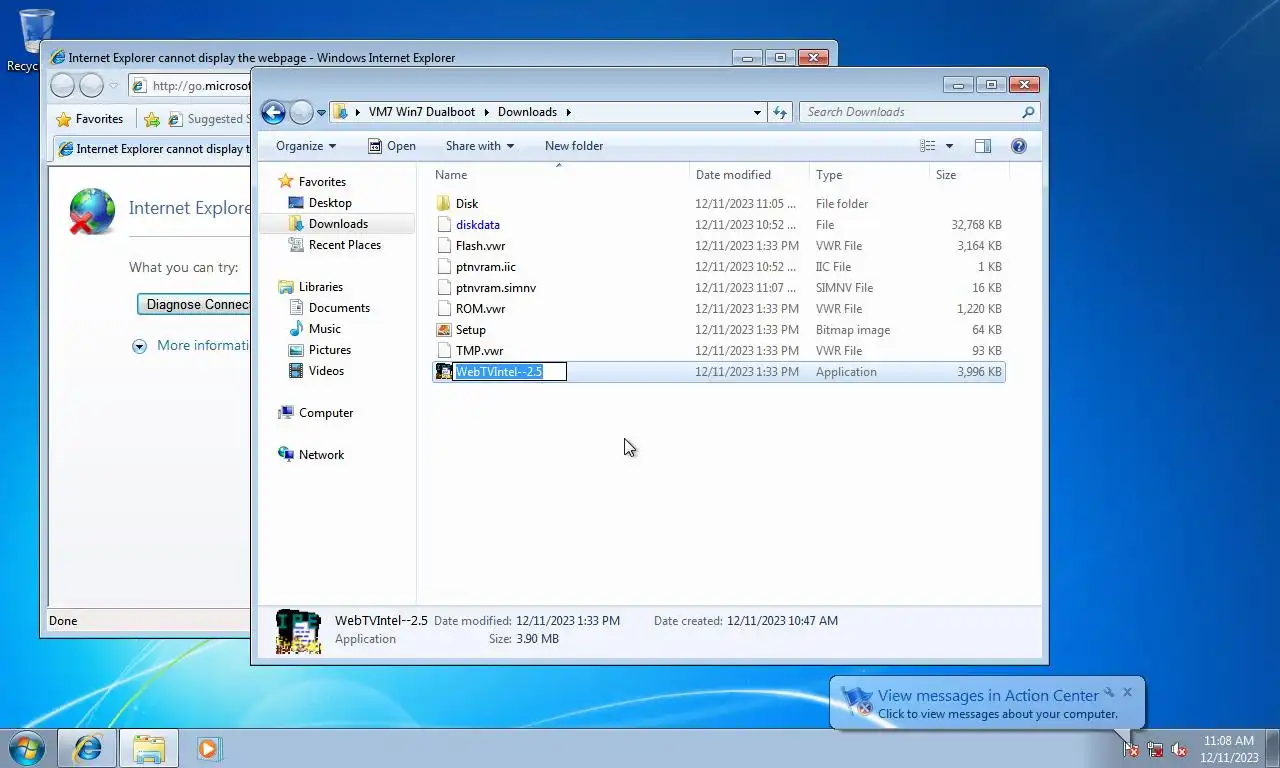Screen dimensions: 1280x768
Task: Click Internet Explorer Back button
Action: 62,85
